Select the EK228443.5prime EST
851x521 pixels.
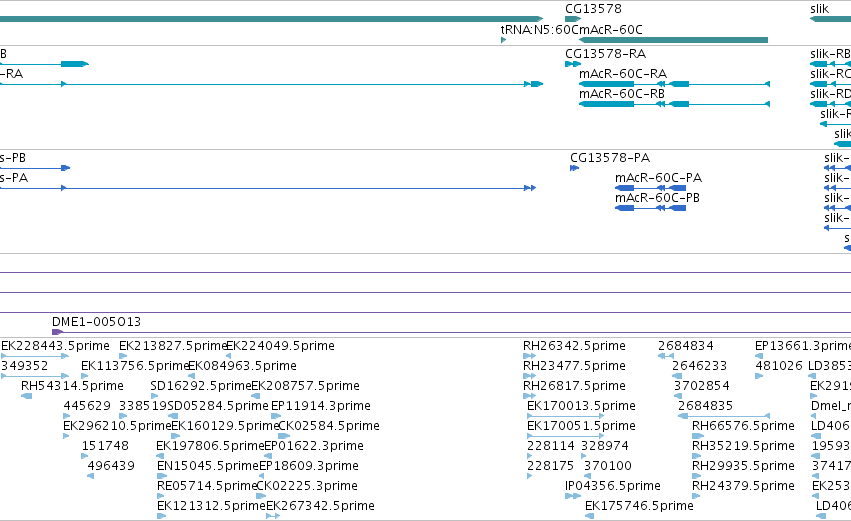55,346
